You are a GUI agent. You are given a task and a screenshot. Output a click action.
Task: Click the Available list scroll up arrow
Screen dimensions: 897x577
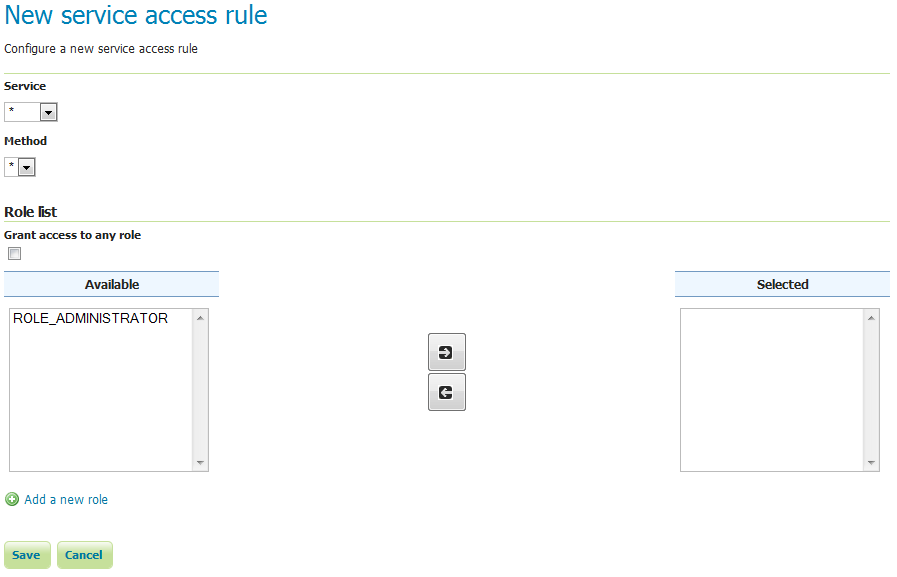coord(201,318)
